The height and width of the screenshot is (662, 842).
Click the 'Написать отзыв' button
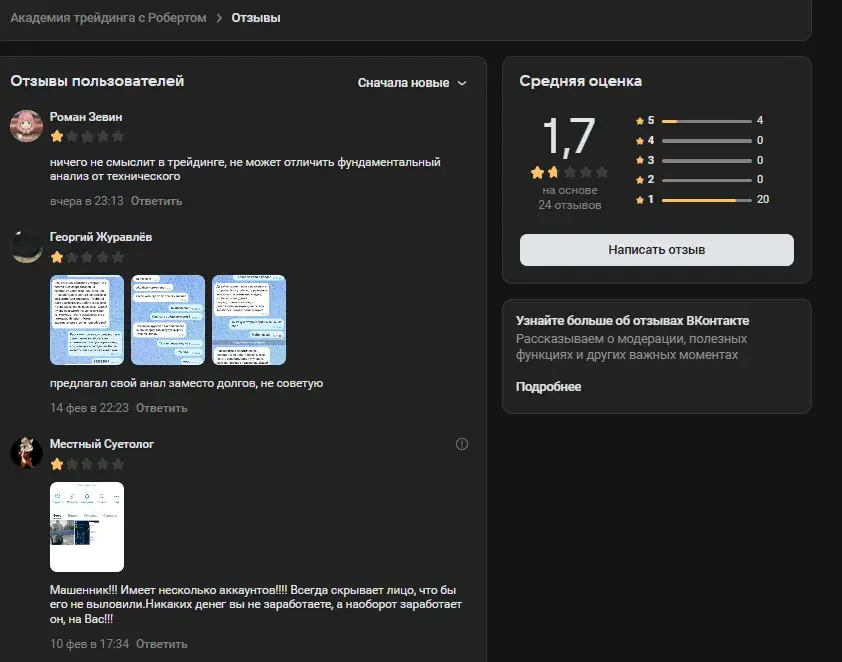pos(656,250)
